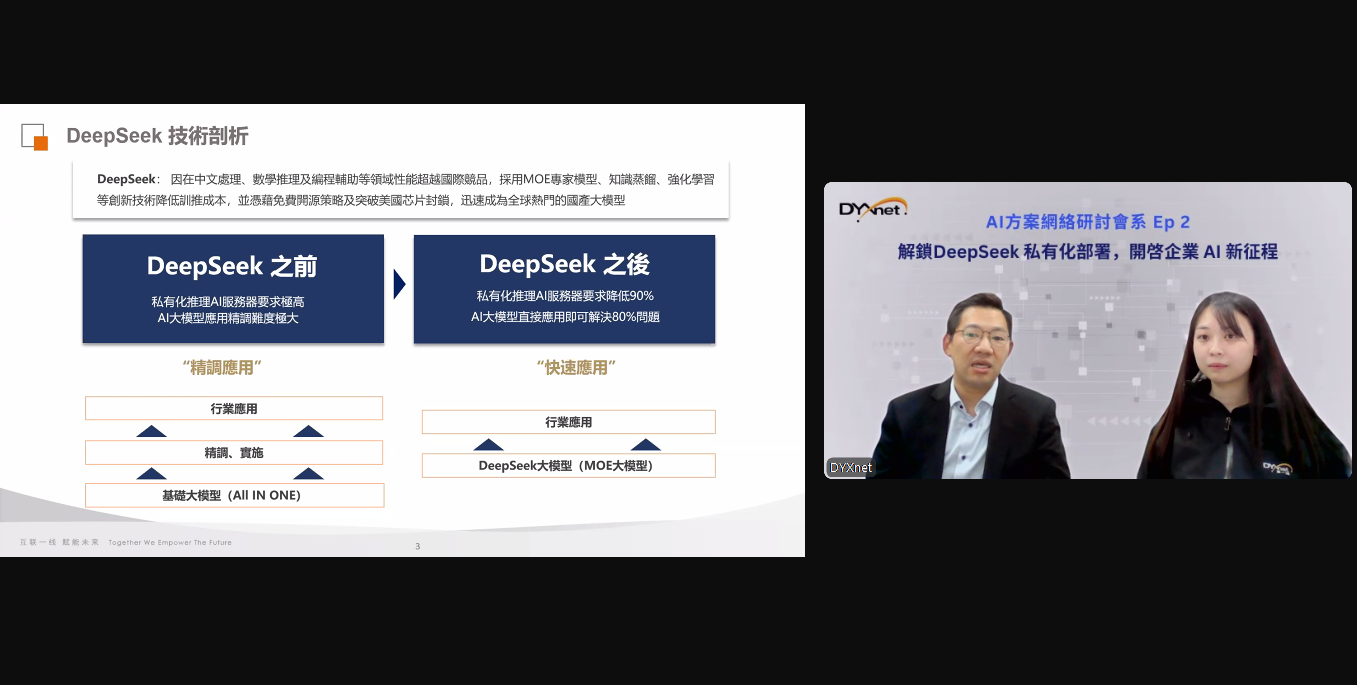
Task: Click the '行業應用' box under 精調應用
Action: (x=234, y=408)
